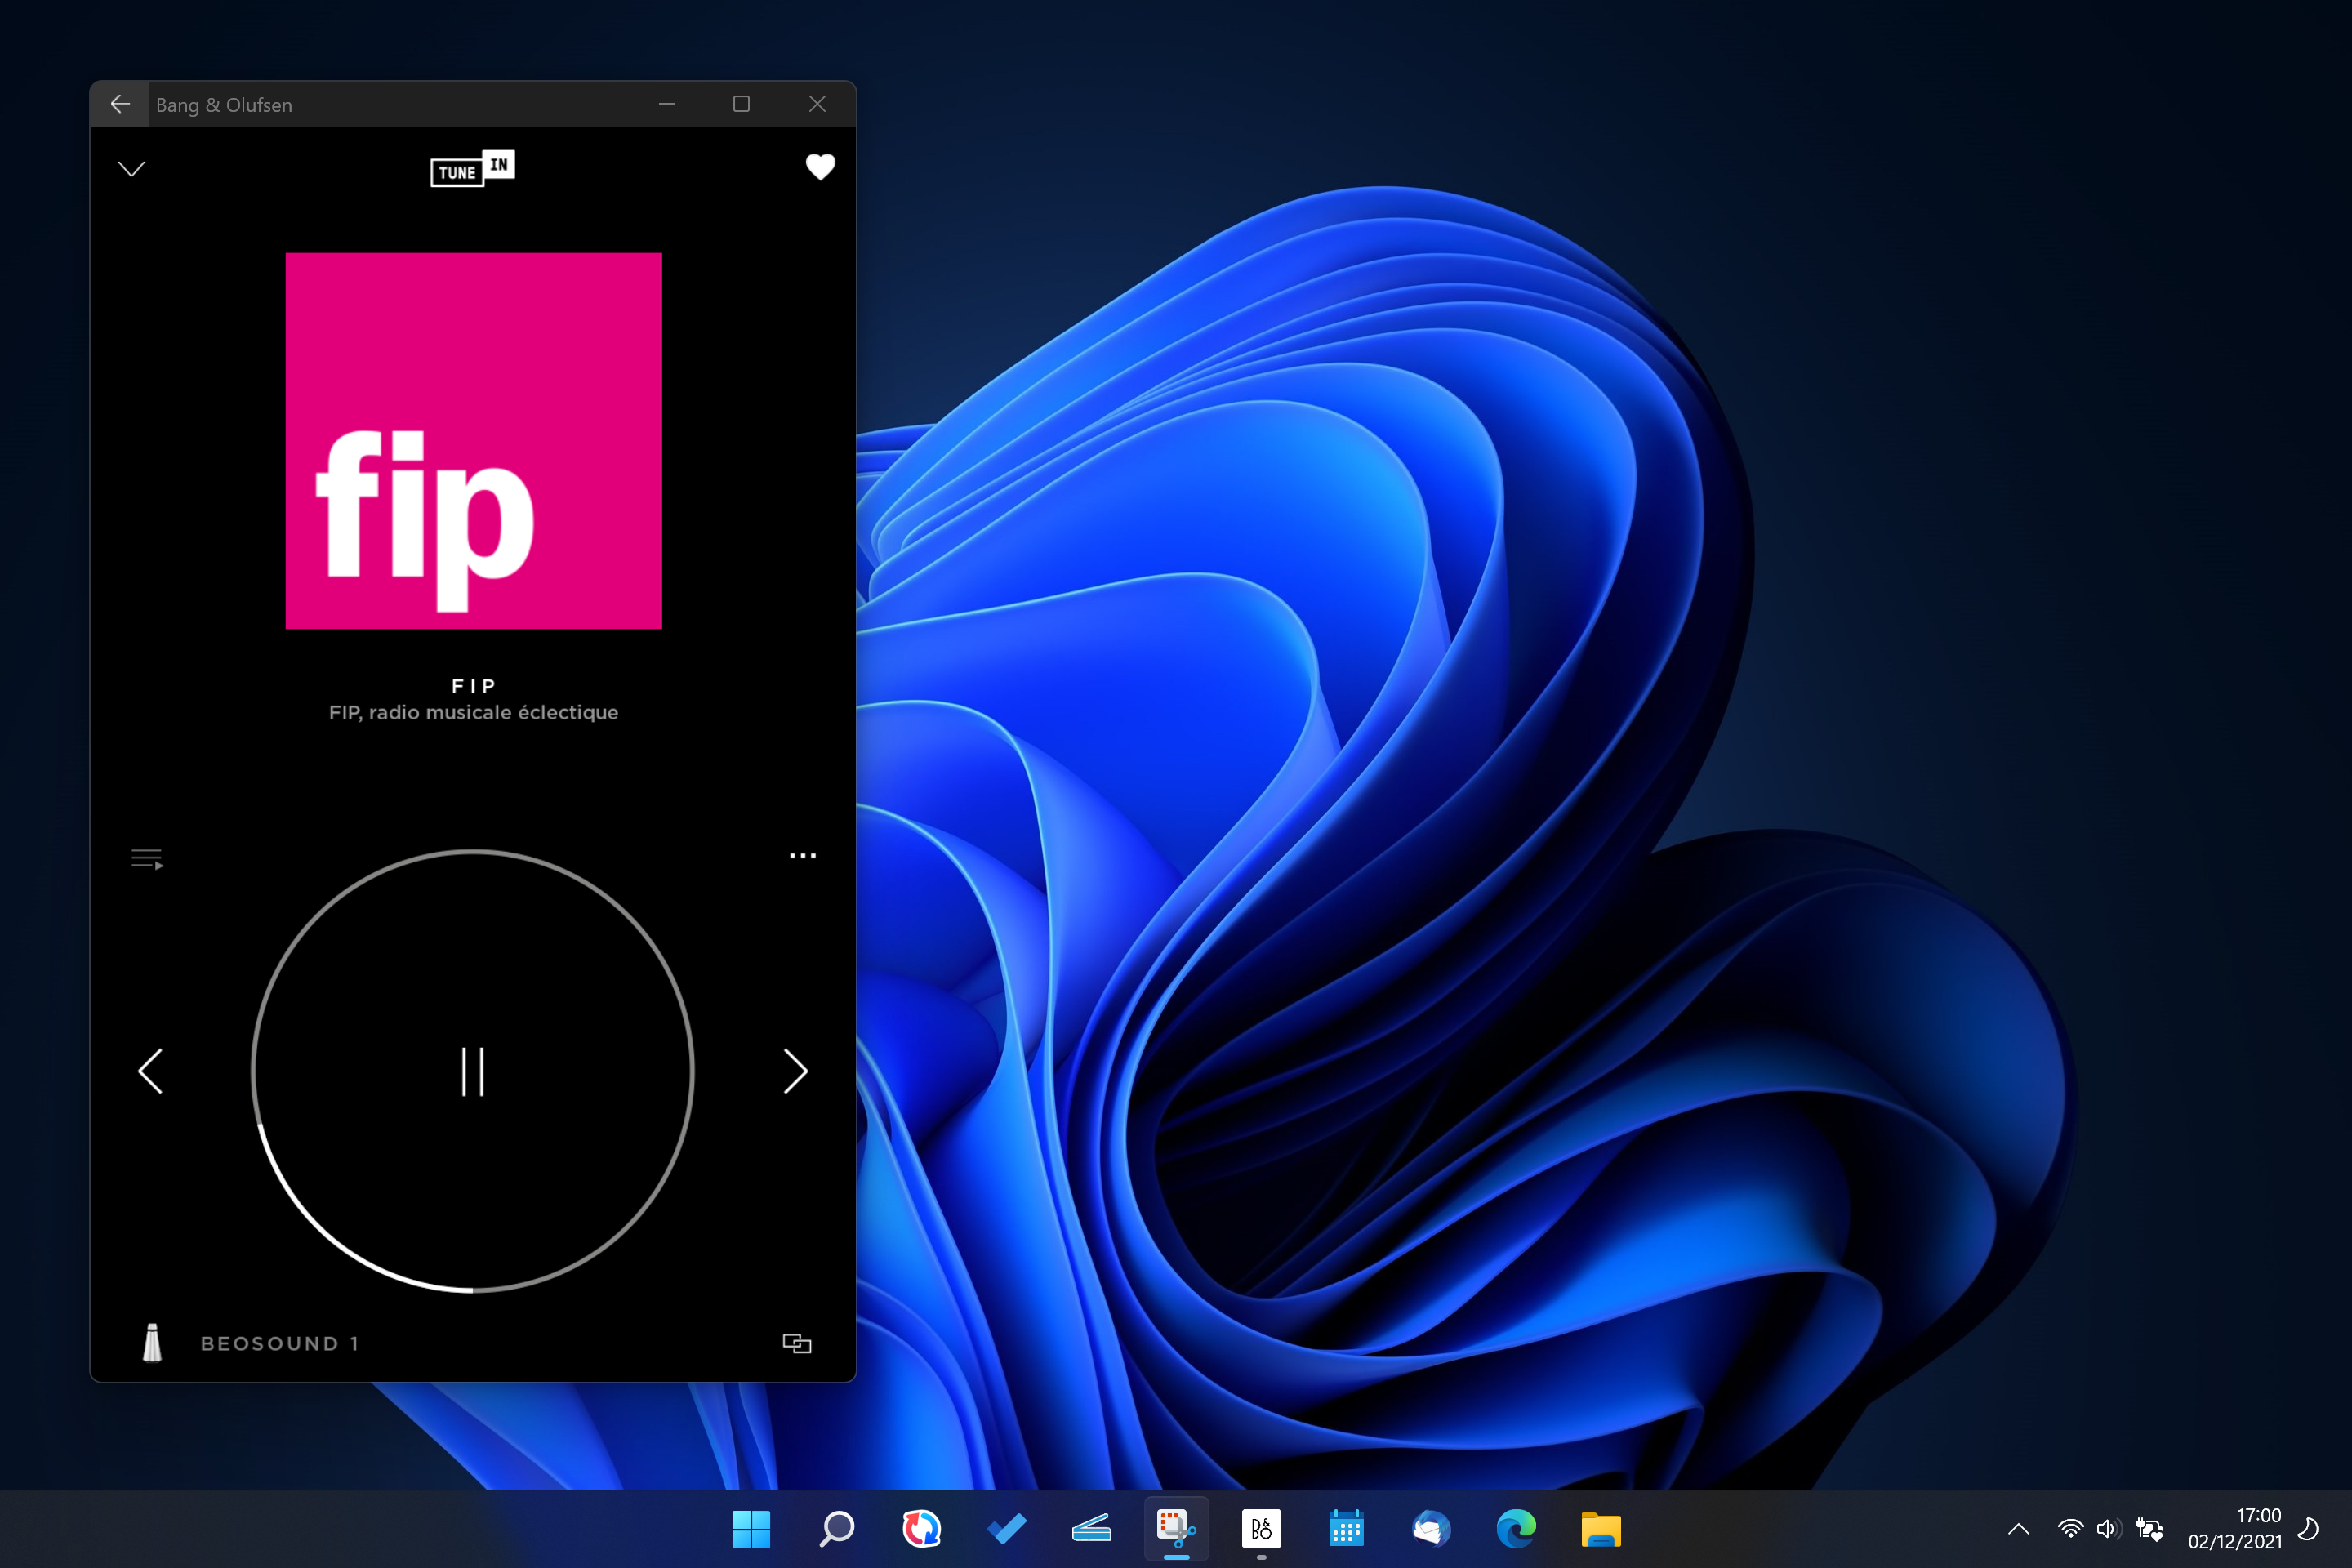Click the FIP station cover art
This screenshot has height=1568, width=2352.
pos(473,440)
